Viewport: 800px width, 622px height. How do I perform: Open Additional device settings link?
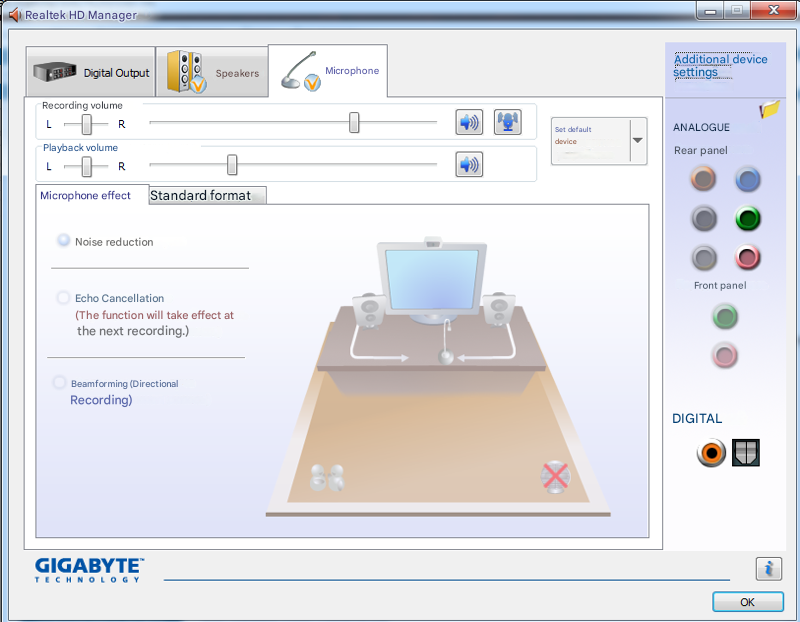(720, 66)
